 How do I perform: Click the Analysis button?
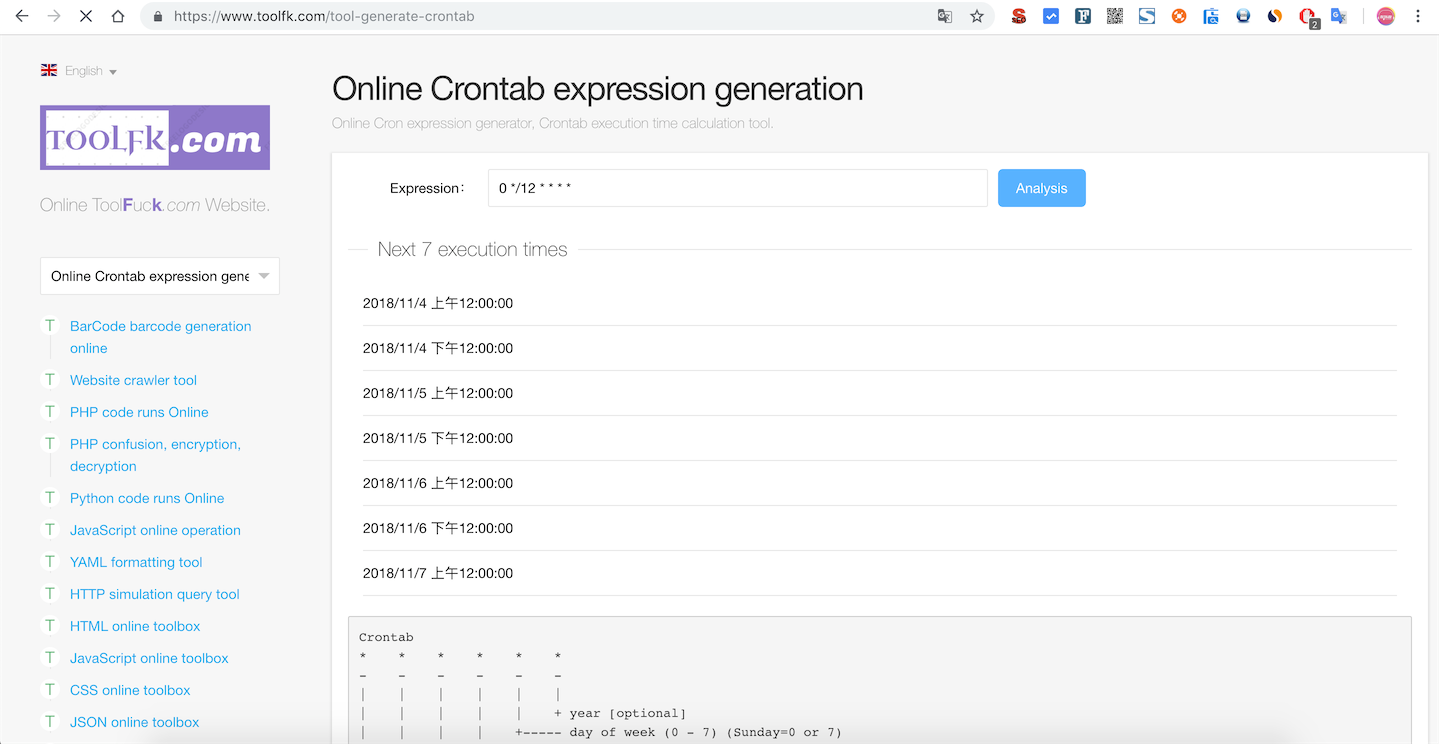tap(1041, 187)
